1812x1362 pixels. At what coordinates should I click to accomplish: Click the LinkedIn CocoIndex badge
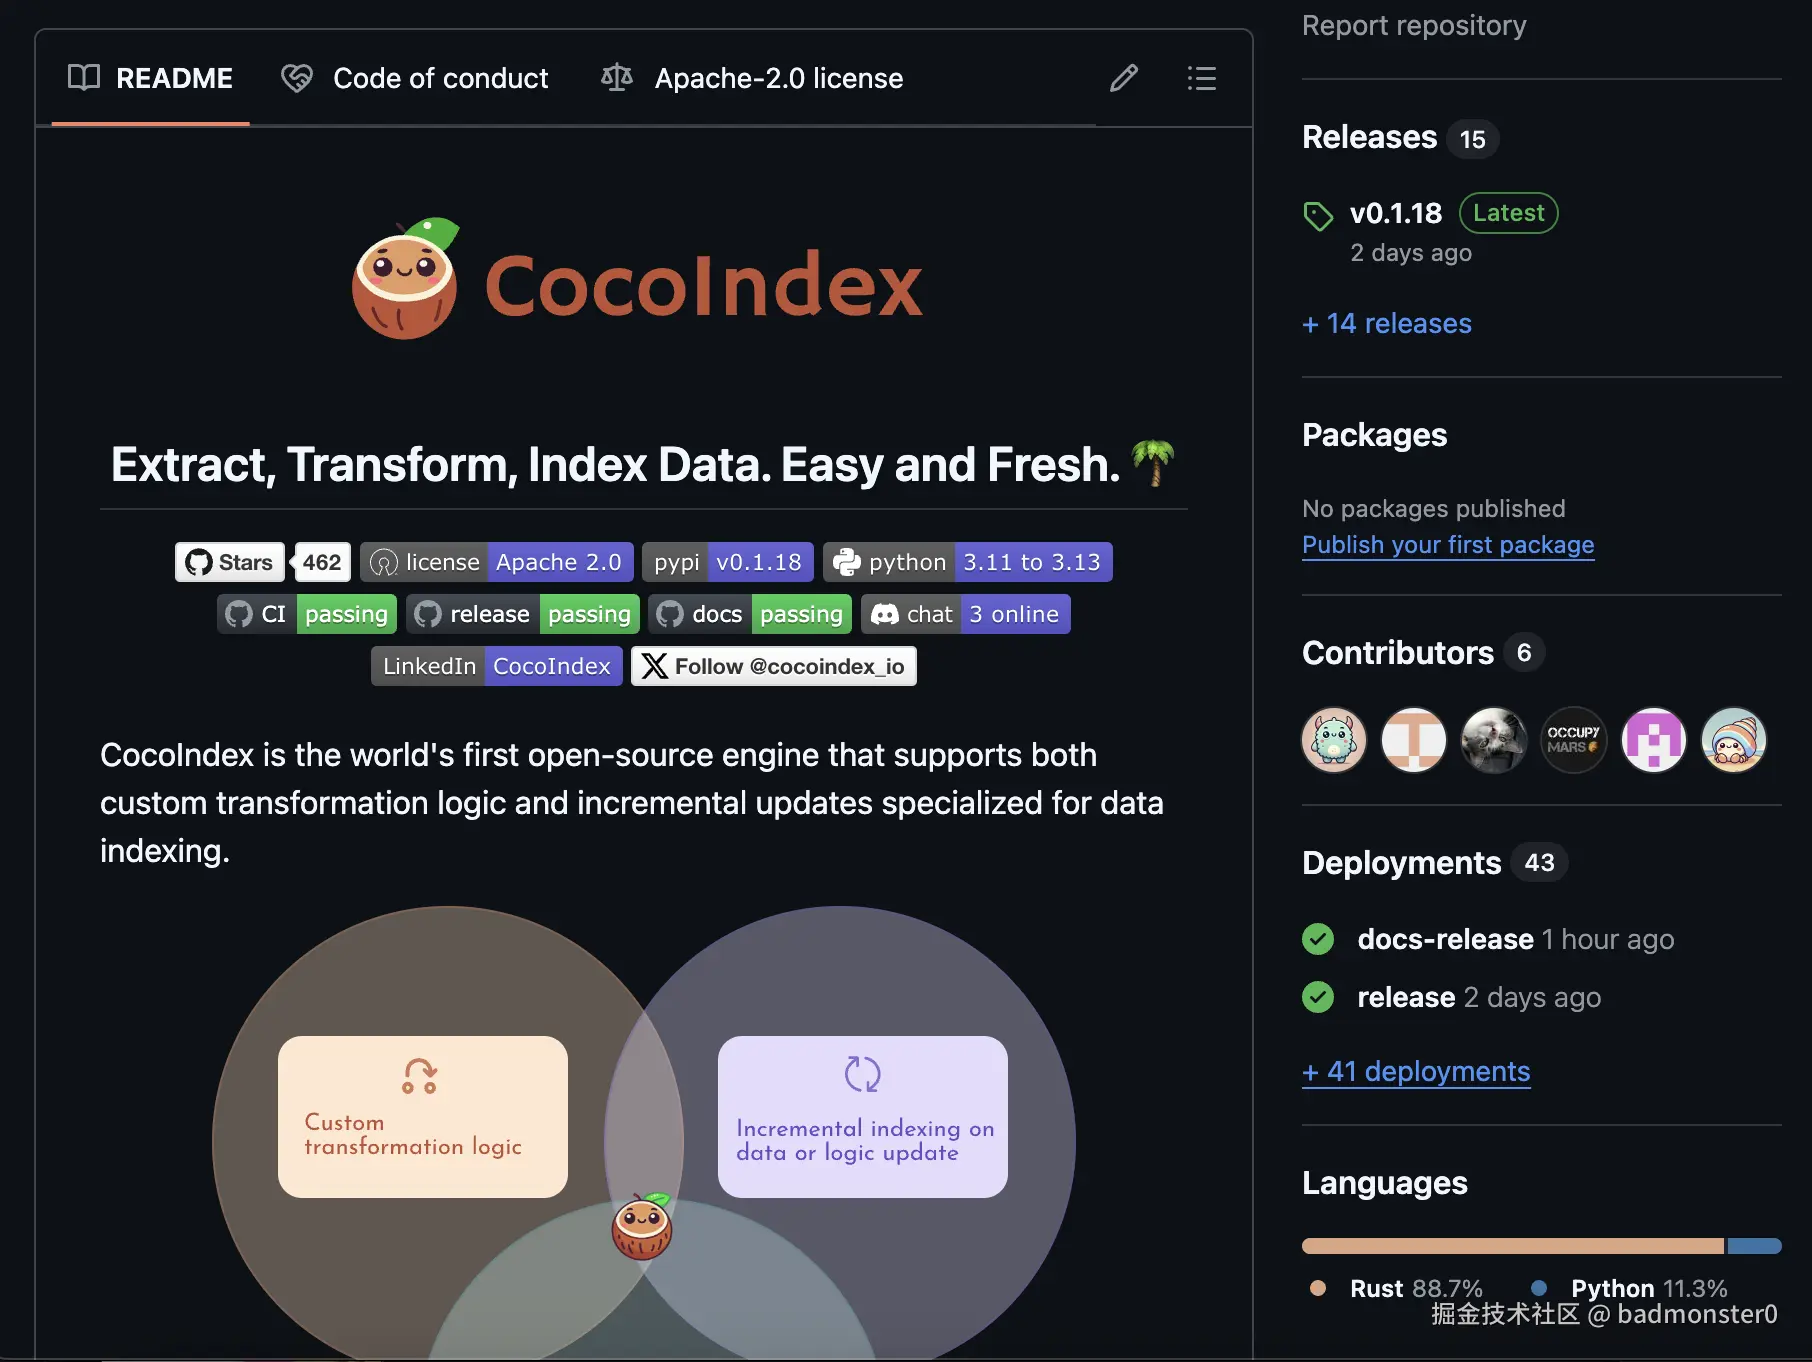click(x=496, y=666)
